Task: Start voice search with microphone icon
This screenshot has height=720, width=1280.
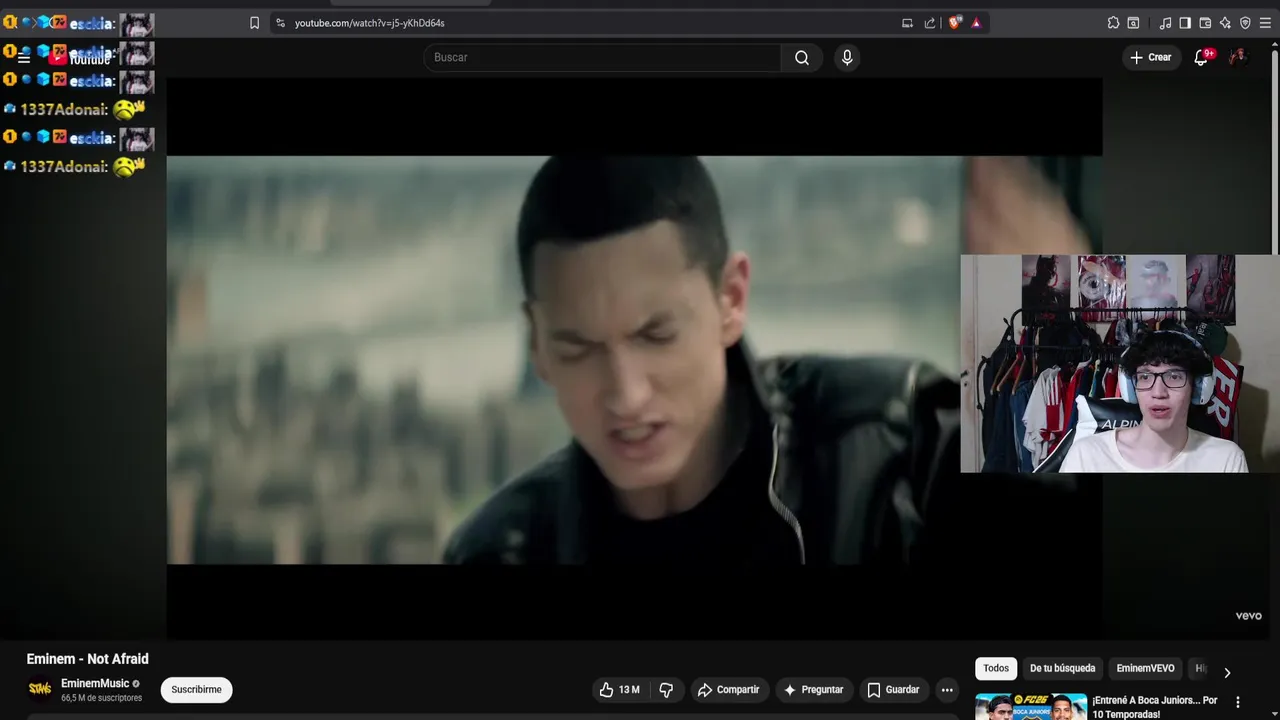Action: click(847, 58)
